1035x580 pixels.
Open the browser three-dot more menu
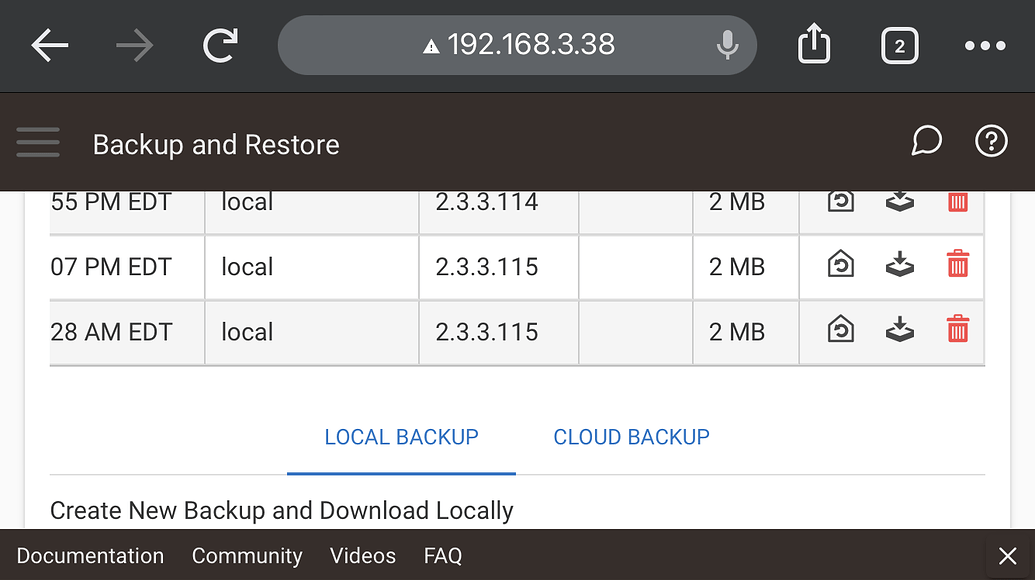985,45
